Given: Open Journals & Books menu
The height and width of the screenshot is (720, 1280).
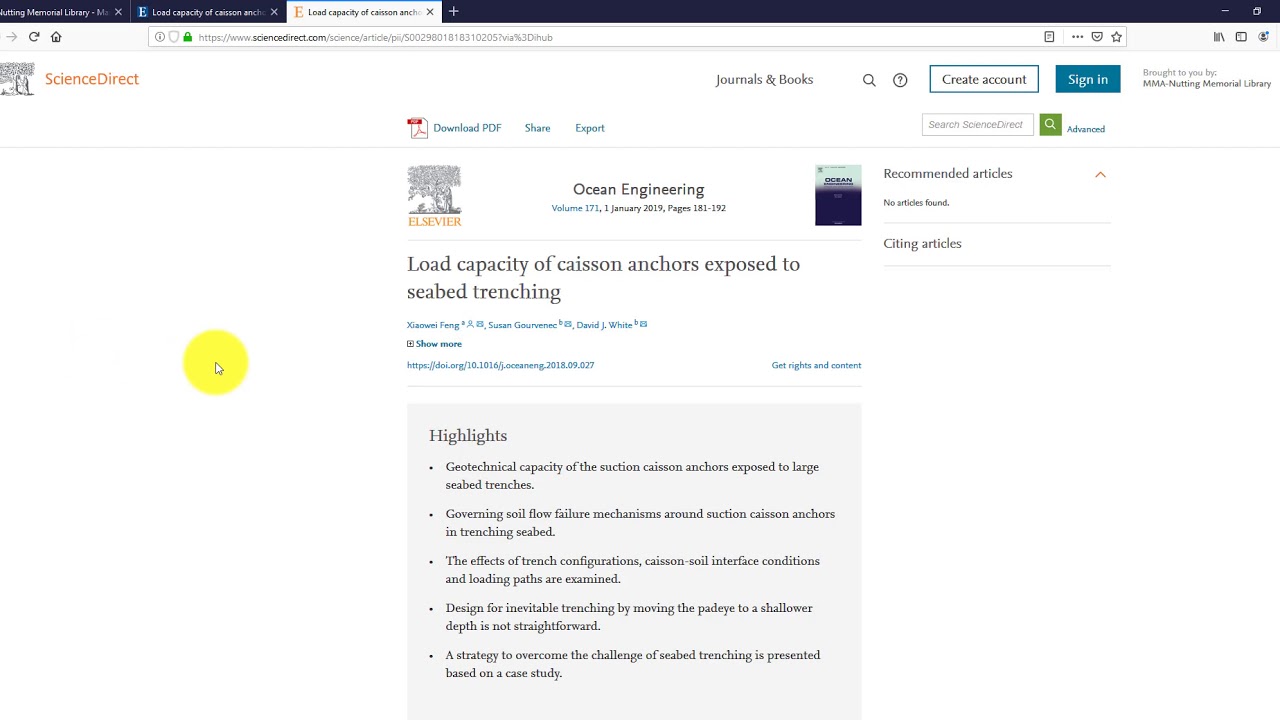Looking at the screenshot, I should [x=764, y=80].
